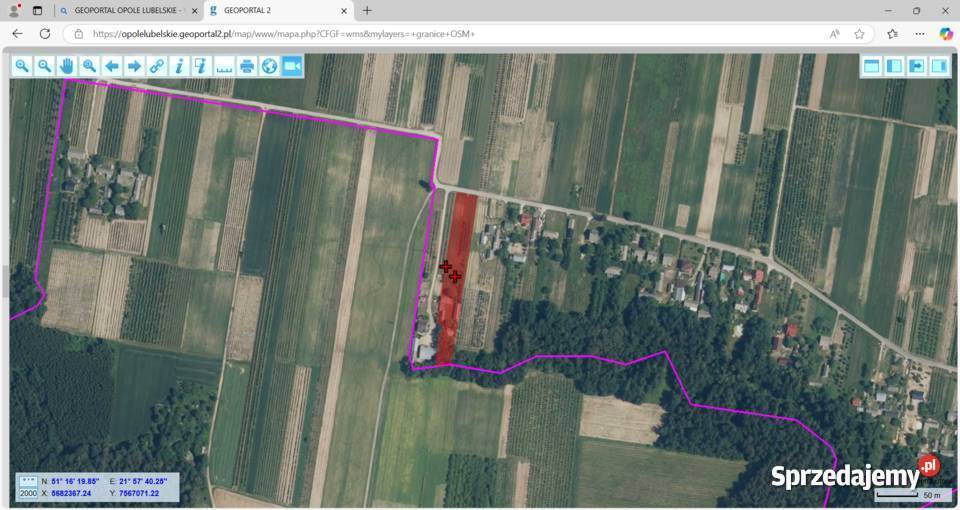
Task: Click the browser back arrow
Action: [18, 34]
